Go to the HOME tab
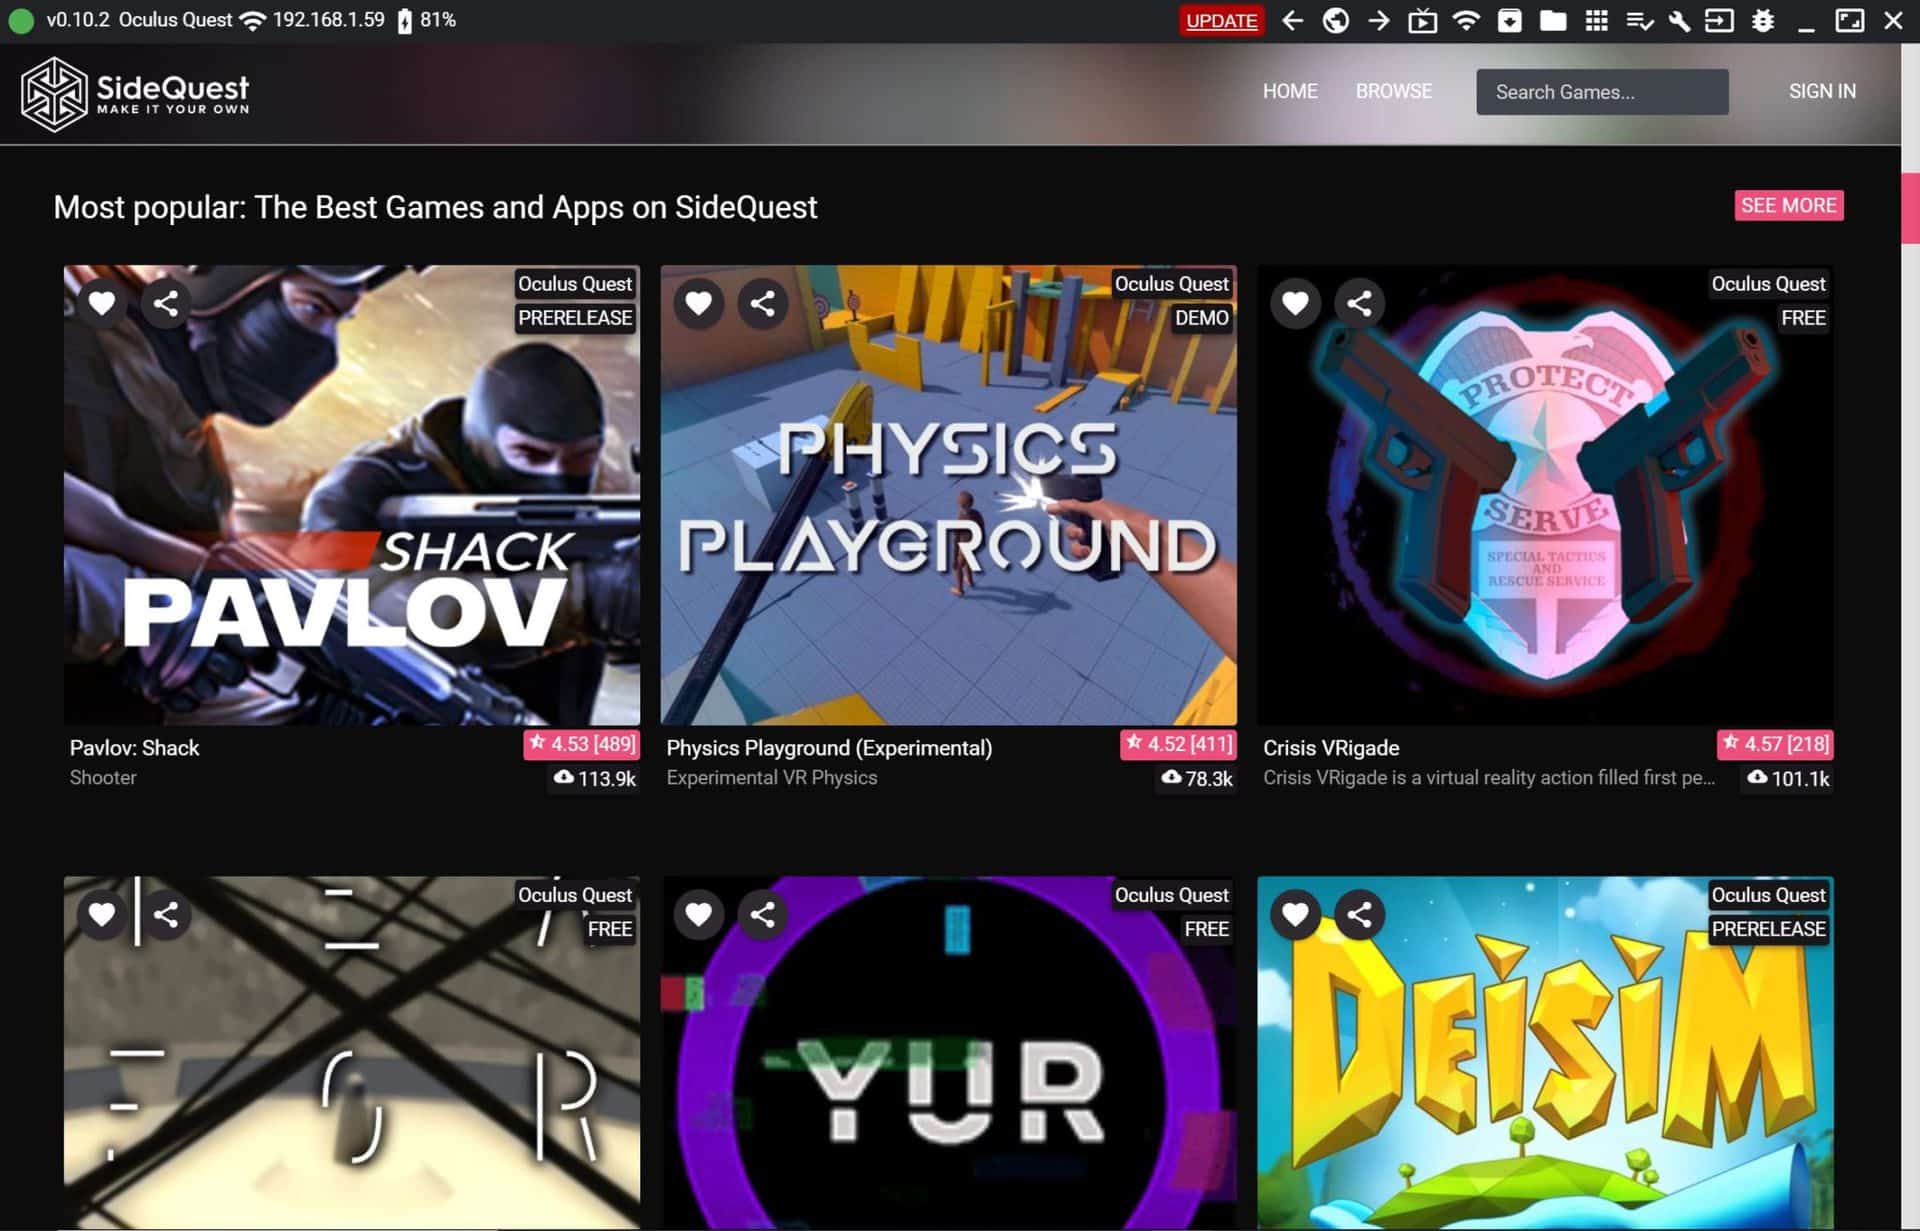1920x1231 pixels. (1289, 91)
